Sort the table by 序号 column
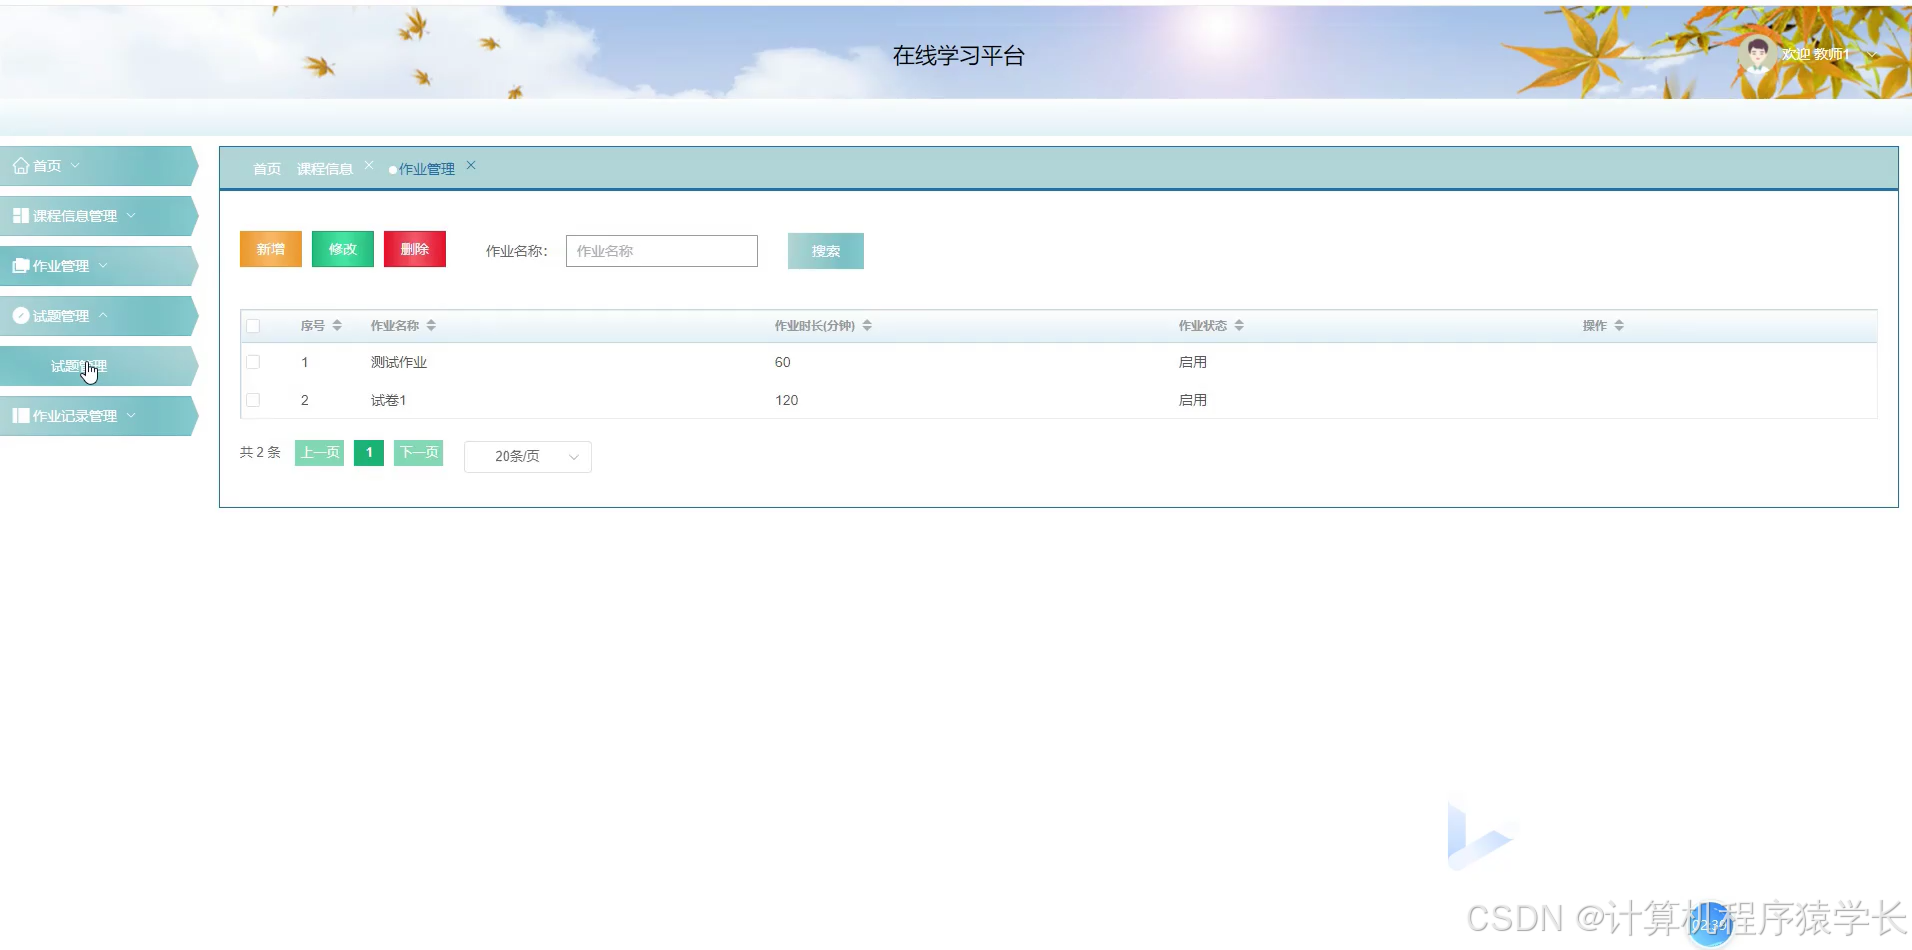This screenshot has height=950, width=1912. point(337,325)
